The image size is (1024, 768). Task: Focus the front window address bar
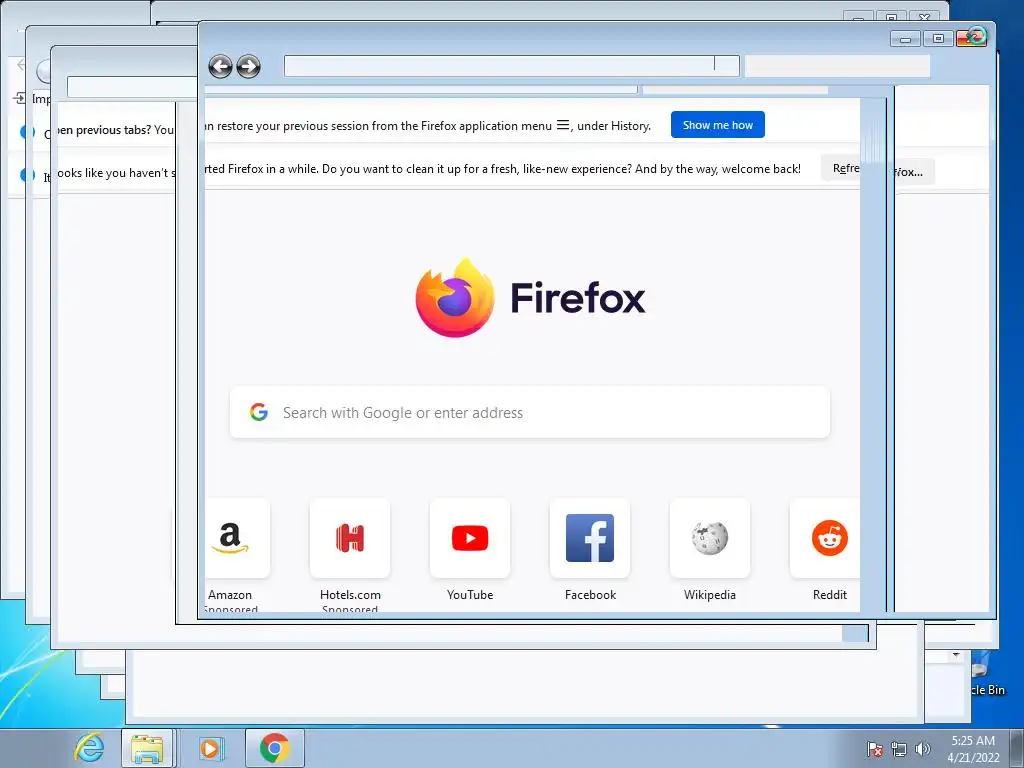[x=511, y=66]
